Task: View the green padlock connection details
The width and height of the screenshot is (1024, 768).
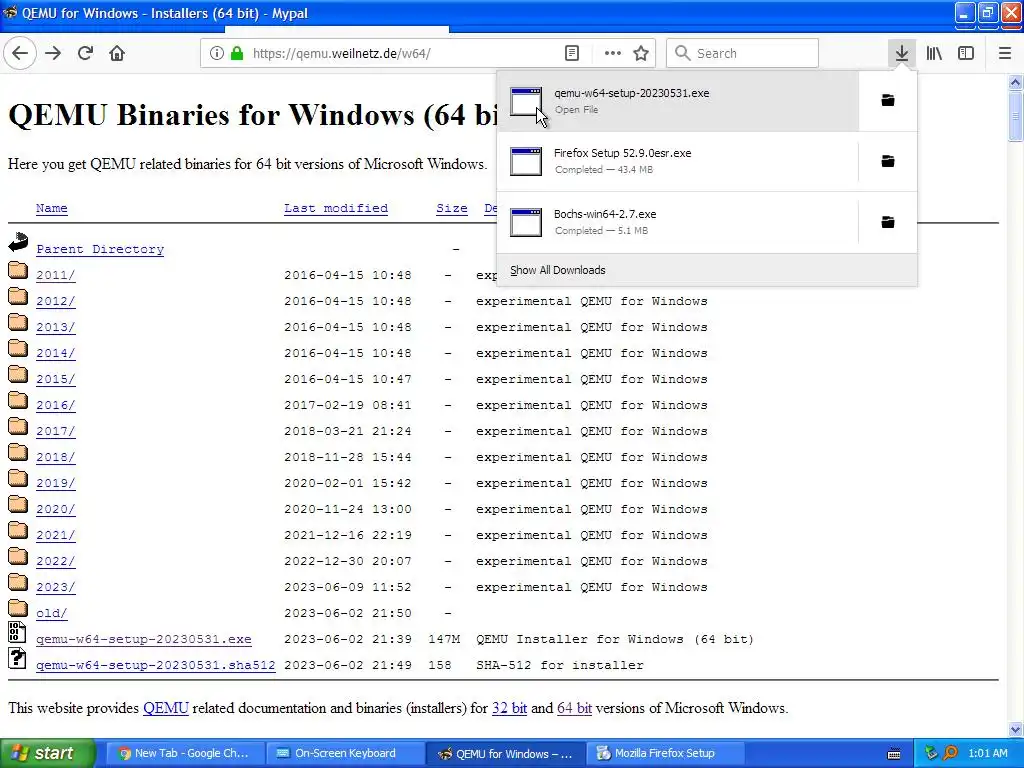Action: tap(236, 54)
